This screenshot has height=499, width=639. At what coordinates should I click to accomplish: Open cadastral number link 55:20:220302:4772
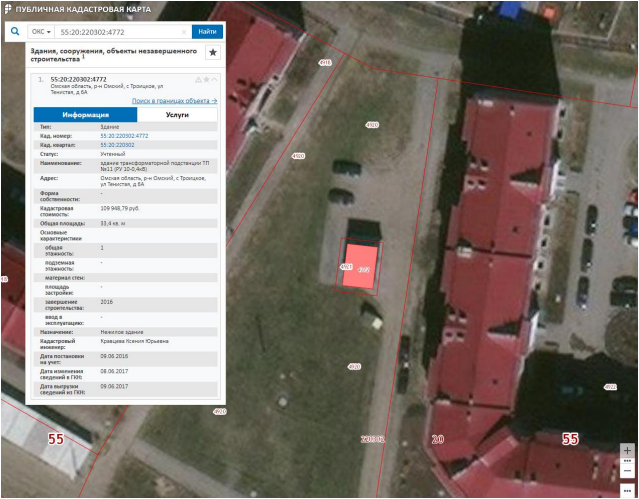point(124,135)
